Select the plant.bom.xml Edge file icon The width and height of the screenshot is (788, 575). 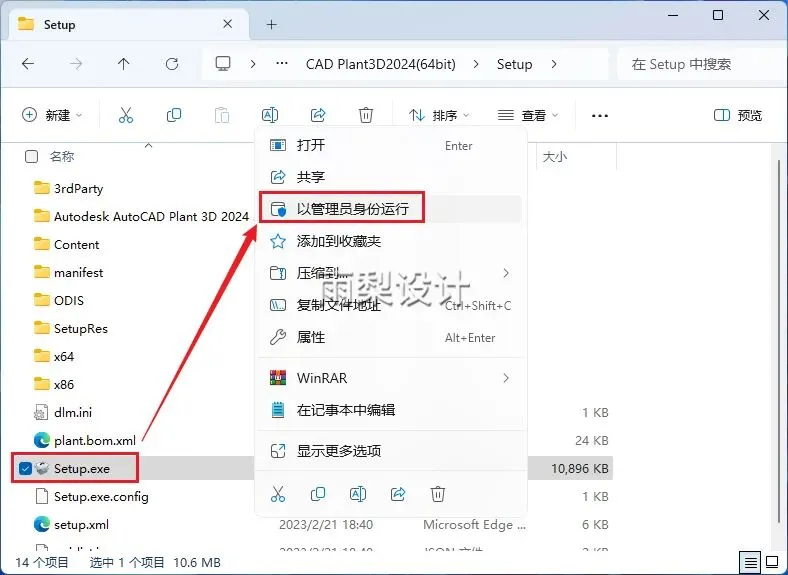[41, 440]
